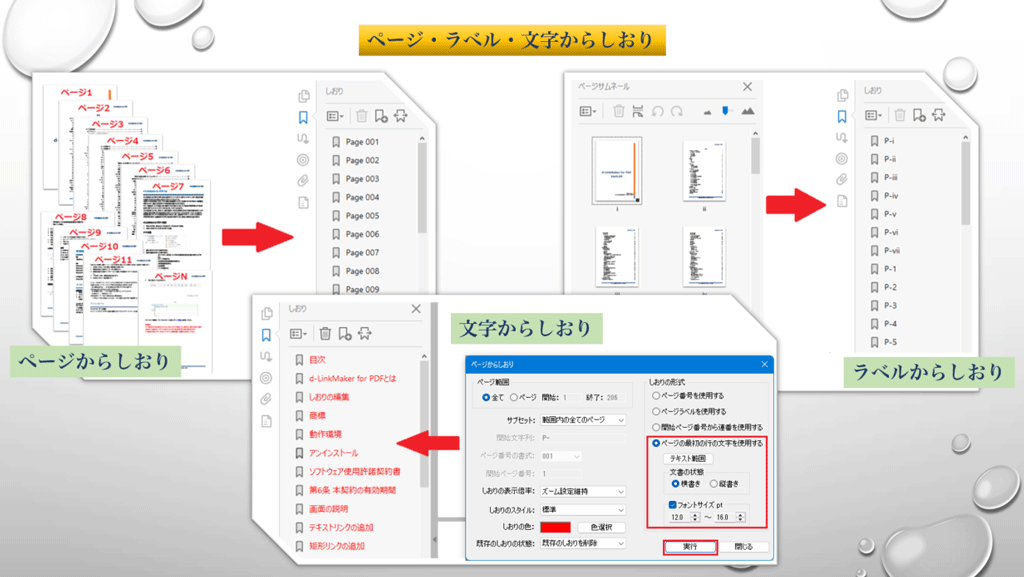1024x577 pixels.
Task: Click large thumbnails mountain icon
Action: click(x=747, y=111)
